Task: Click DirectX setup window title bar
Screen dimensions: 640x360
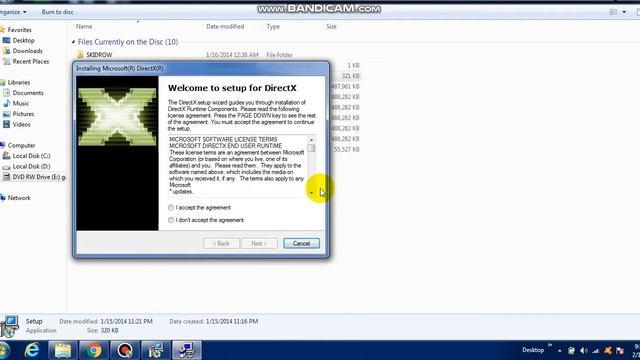Action: click(201, 68)
